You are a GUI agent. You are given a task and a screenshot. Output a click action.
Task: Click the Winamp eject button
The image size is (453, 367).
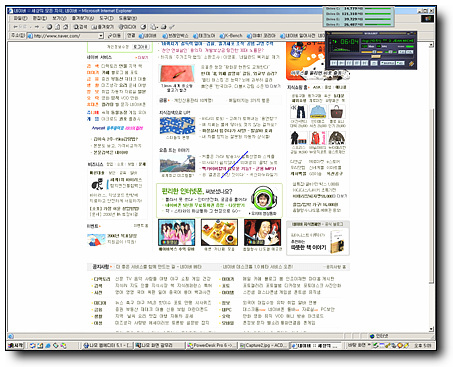(x=374, y=63)
